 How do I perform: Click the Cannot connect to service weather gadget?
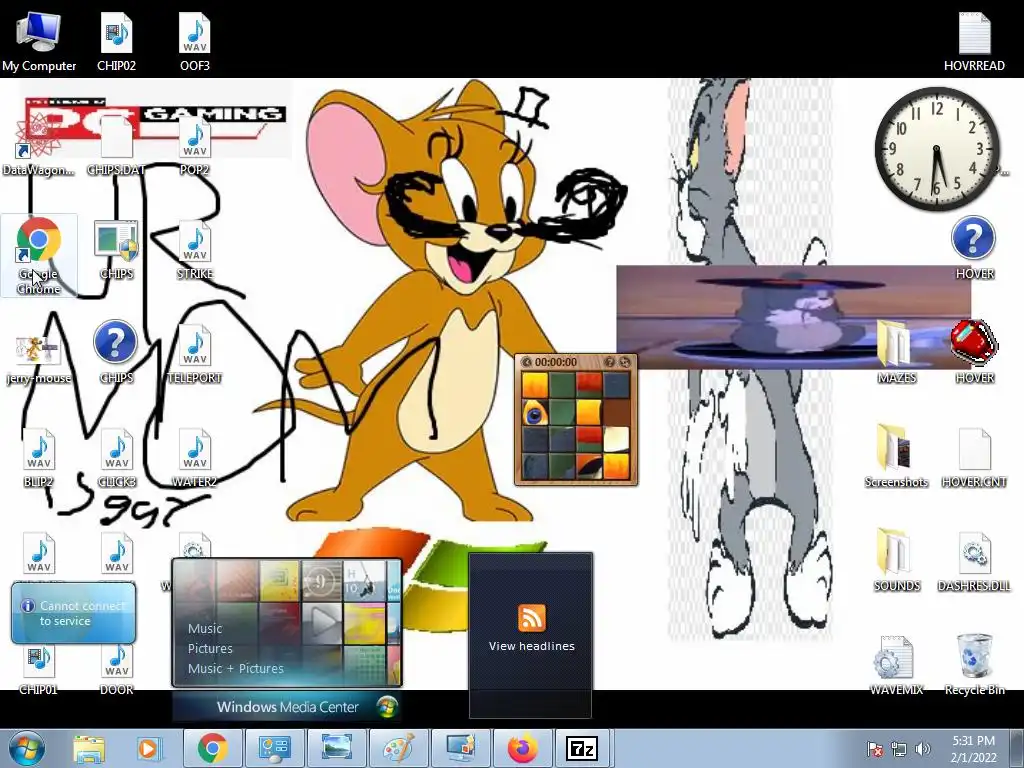[x=73, y=613]
